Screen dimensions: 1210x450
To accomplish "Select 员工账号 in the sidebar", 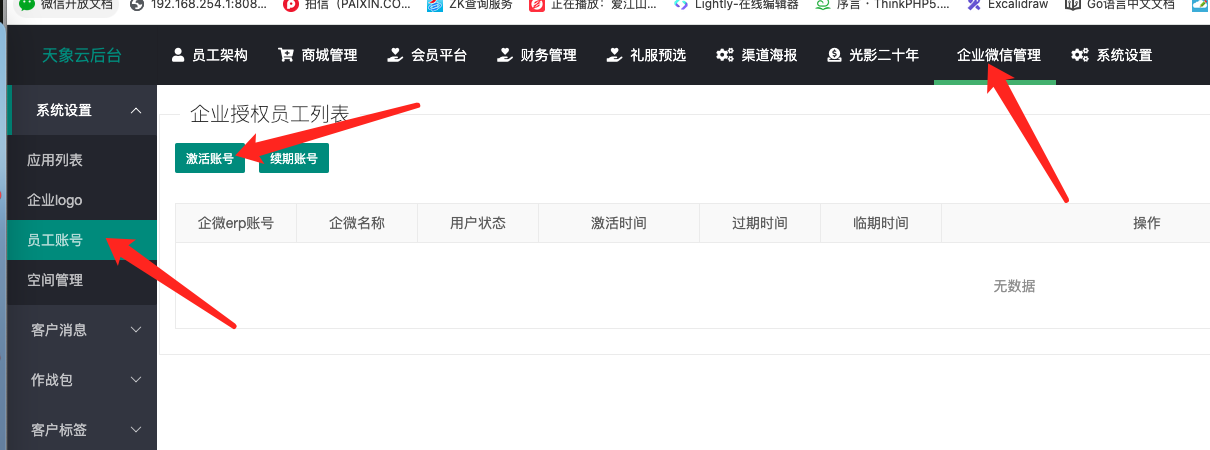I will 55,240.
